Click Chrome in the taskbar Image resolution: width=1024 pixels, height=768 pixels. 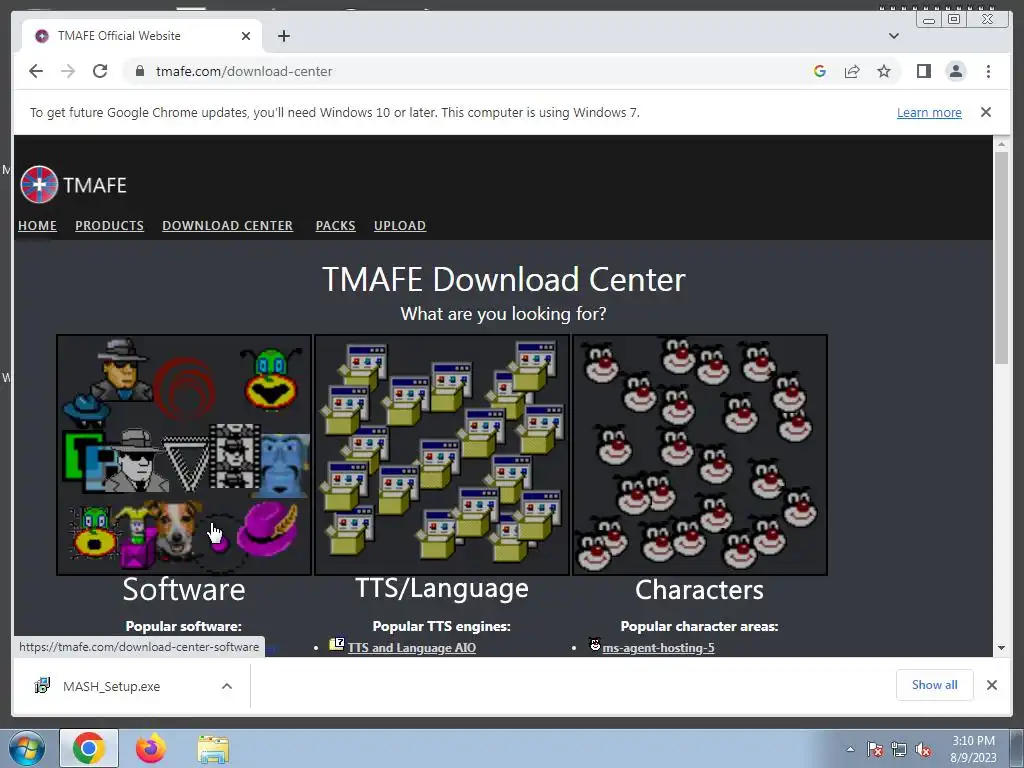click(89, 748)
